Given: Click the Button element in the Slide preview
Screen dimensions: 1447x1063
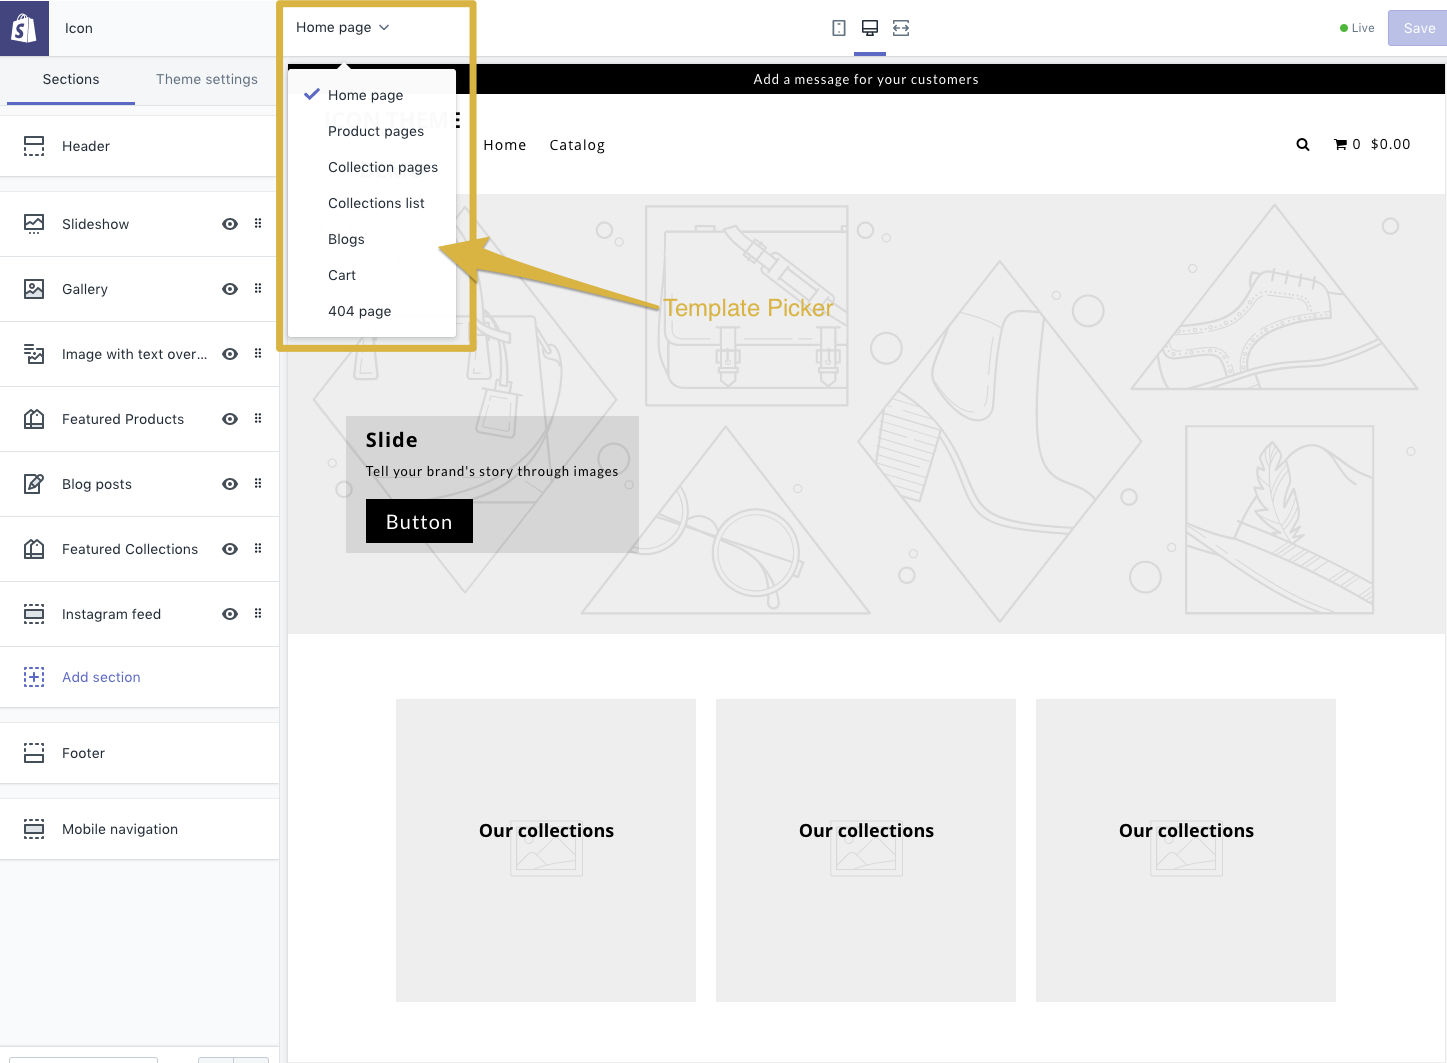Looking at the screenshot, I should pyautogui.click(x=419, y=521).
